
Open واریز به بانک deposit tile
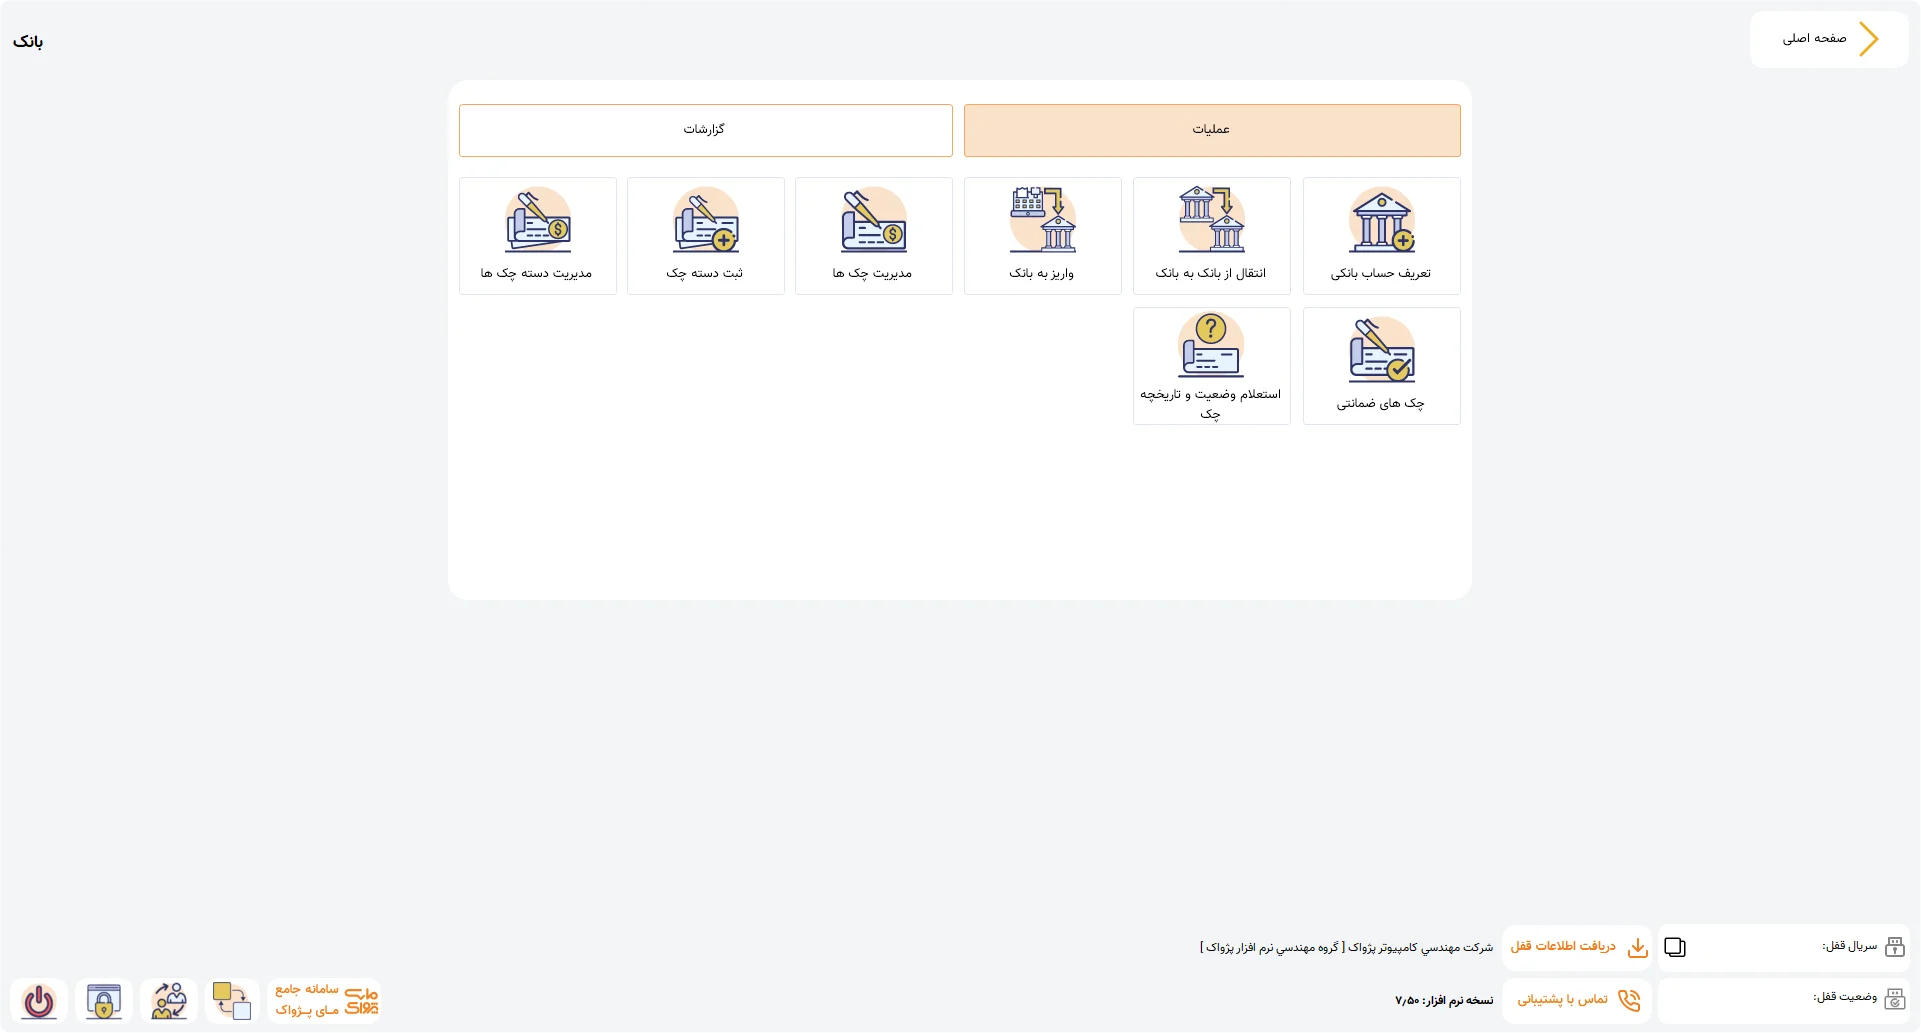click(x=1043, y=236)
